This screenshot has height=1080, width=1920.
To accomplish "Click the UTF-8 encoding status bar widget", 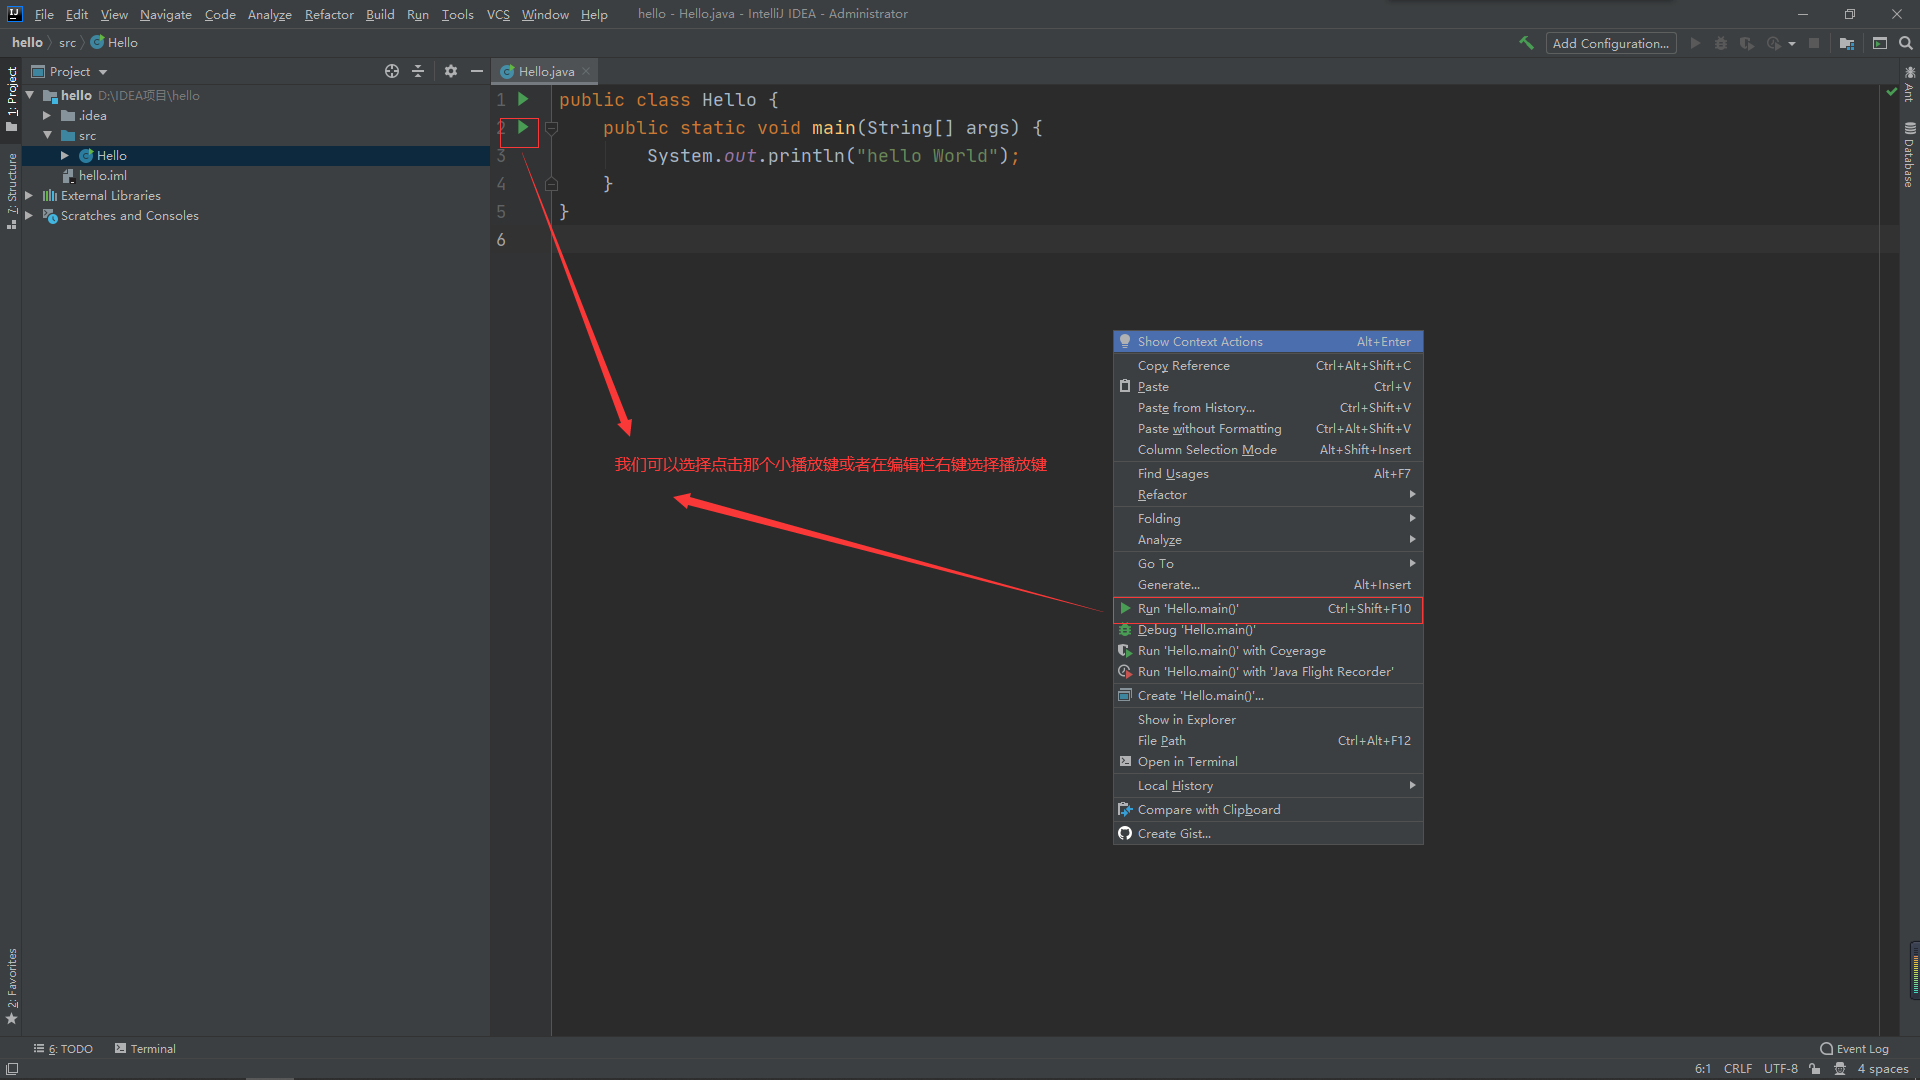I will 1780,1068.
